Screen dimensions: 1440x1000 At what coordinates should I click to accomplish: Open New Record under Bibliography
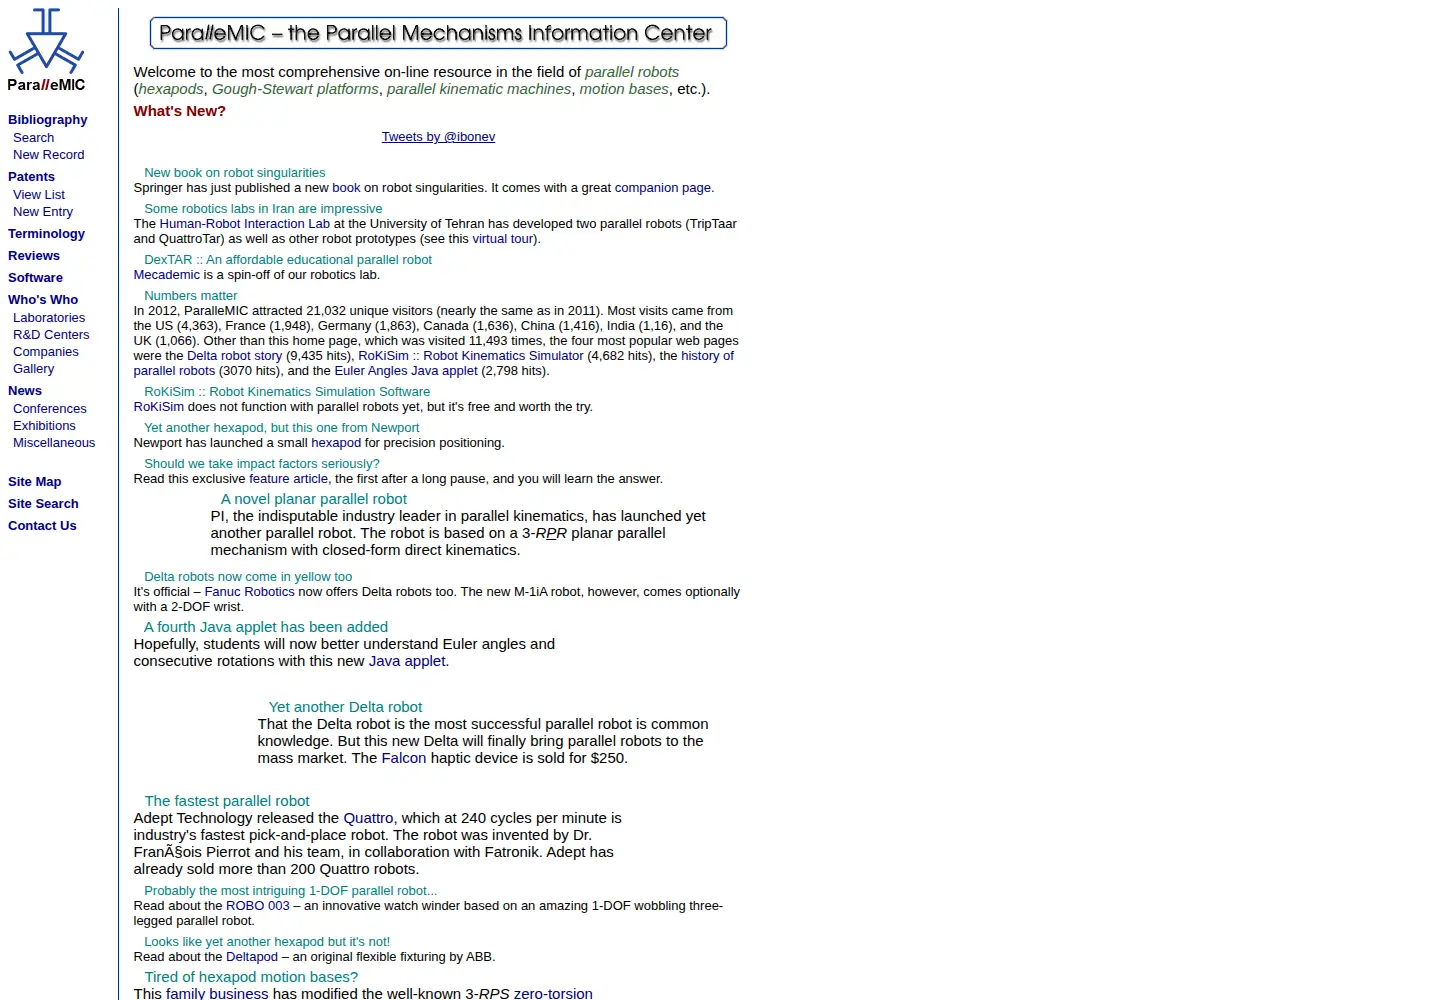coord(48,155)
